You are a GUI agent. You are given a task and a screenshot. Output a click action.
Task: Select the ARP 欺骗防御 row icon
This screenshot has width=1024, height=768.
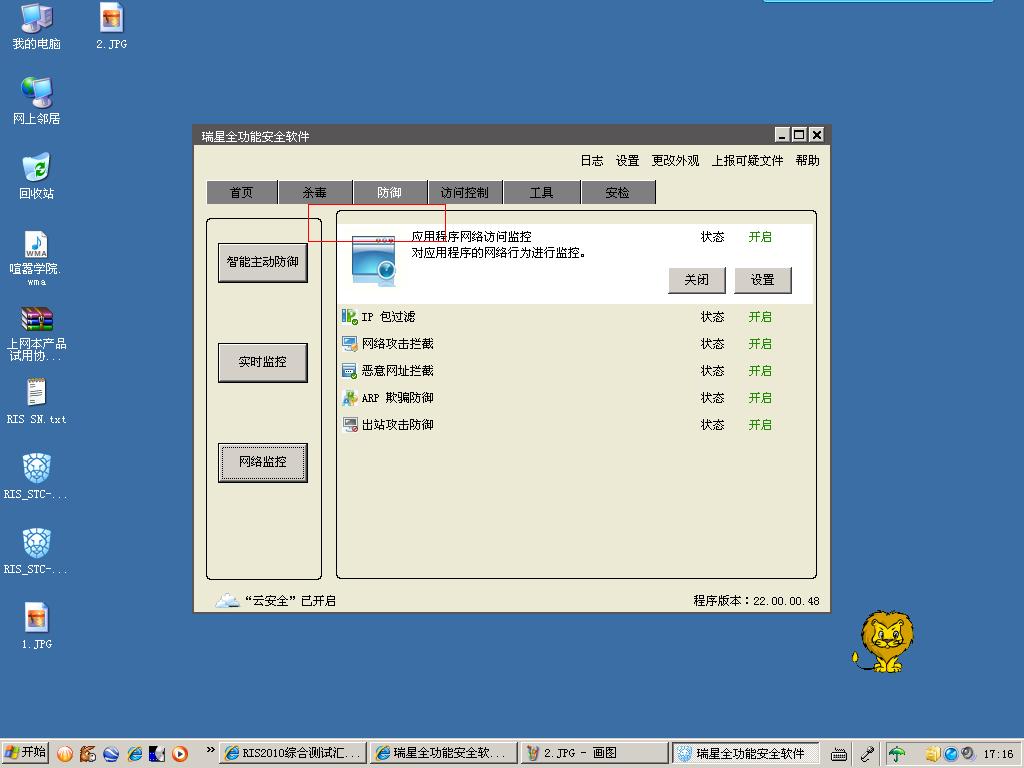[349, 398]
